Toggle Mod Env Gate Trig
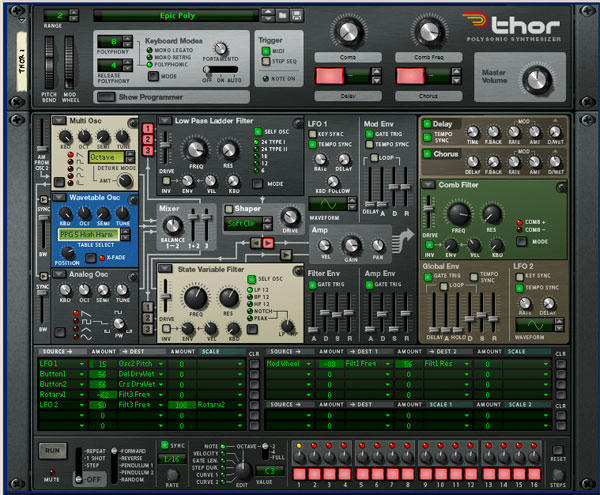The image size is (600, 495). (x=369, y=134)
